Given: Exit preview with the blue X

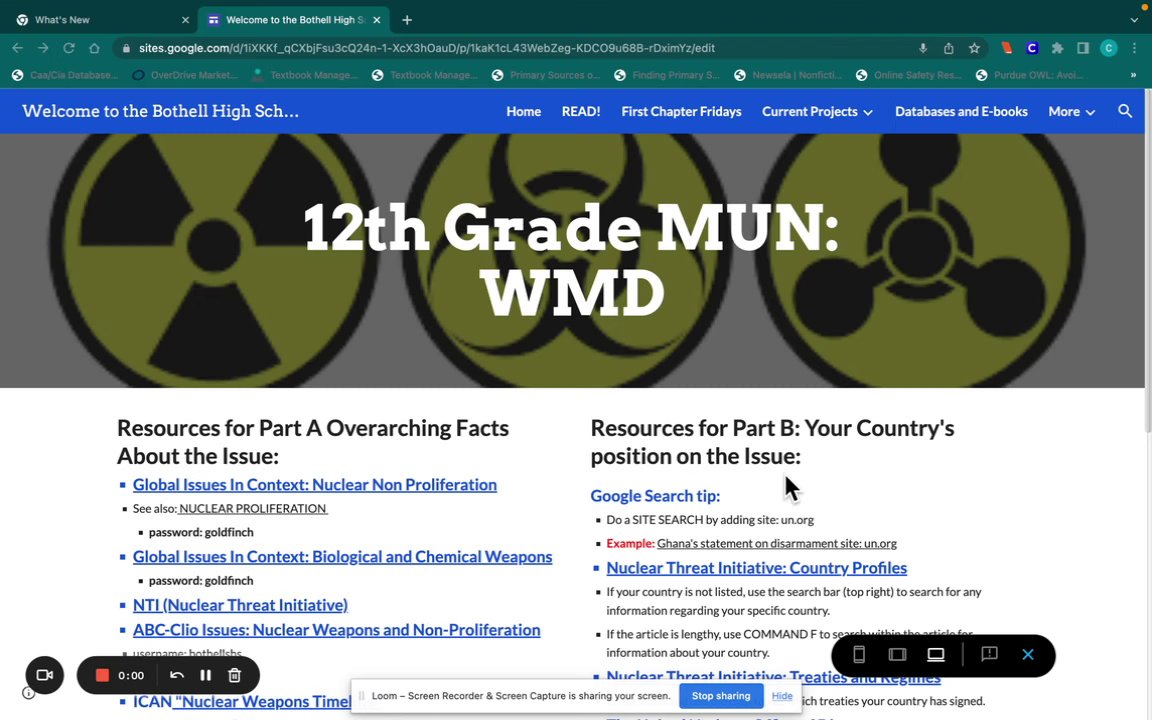Looking at the screenshot, I should pos(1028,654).
